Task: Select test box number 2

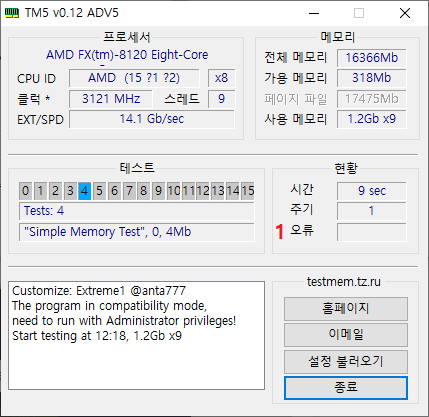Action: coord(55,191)
